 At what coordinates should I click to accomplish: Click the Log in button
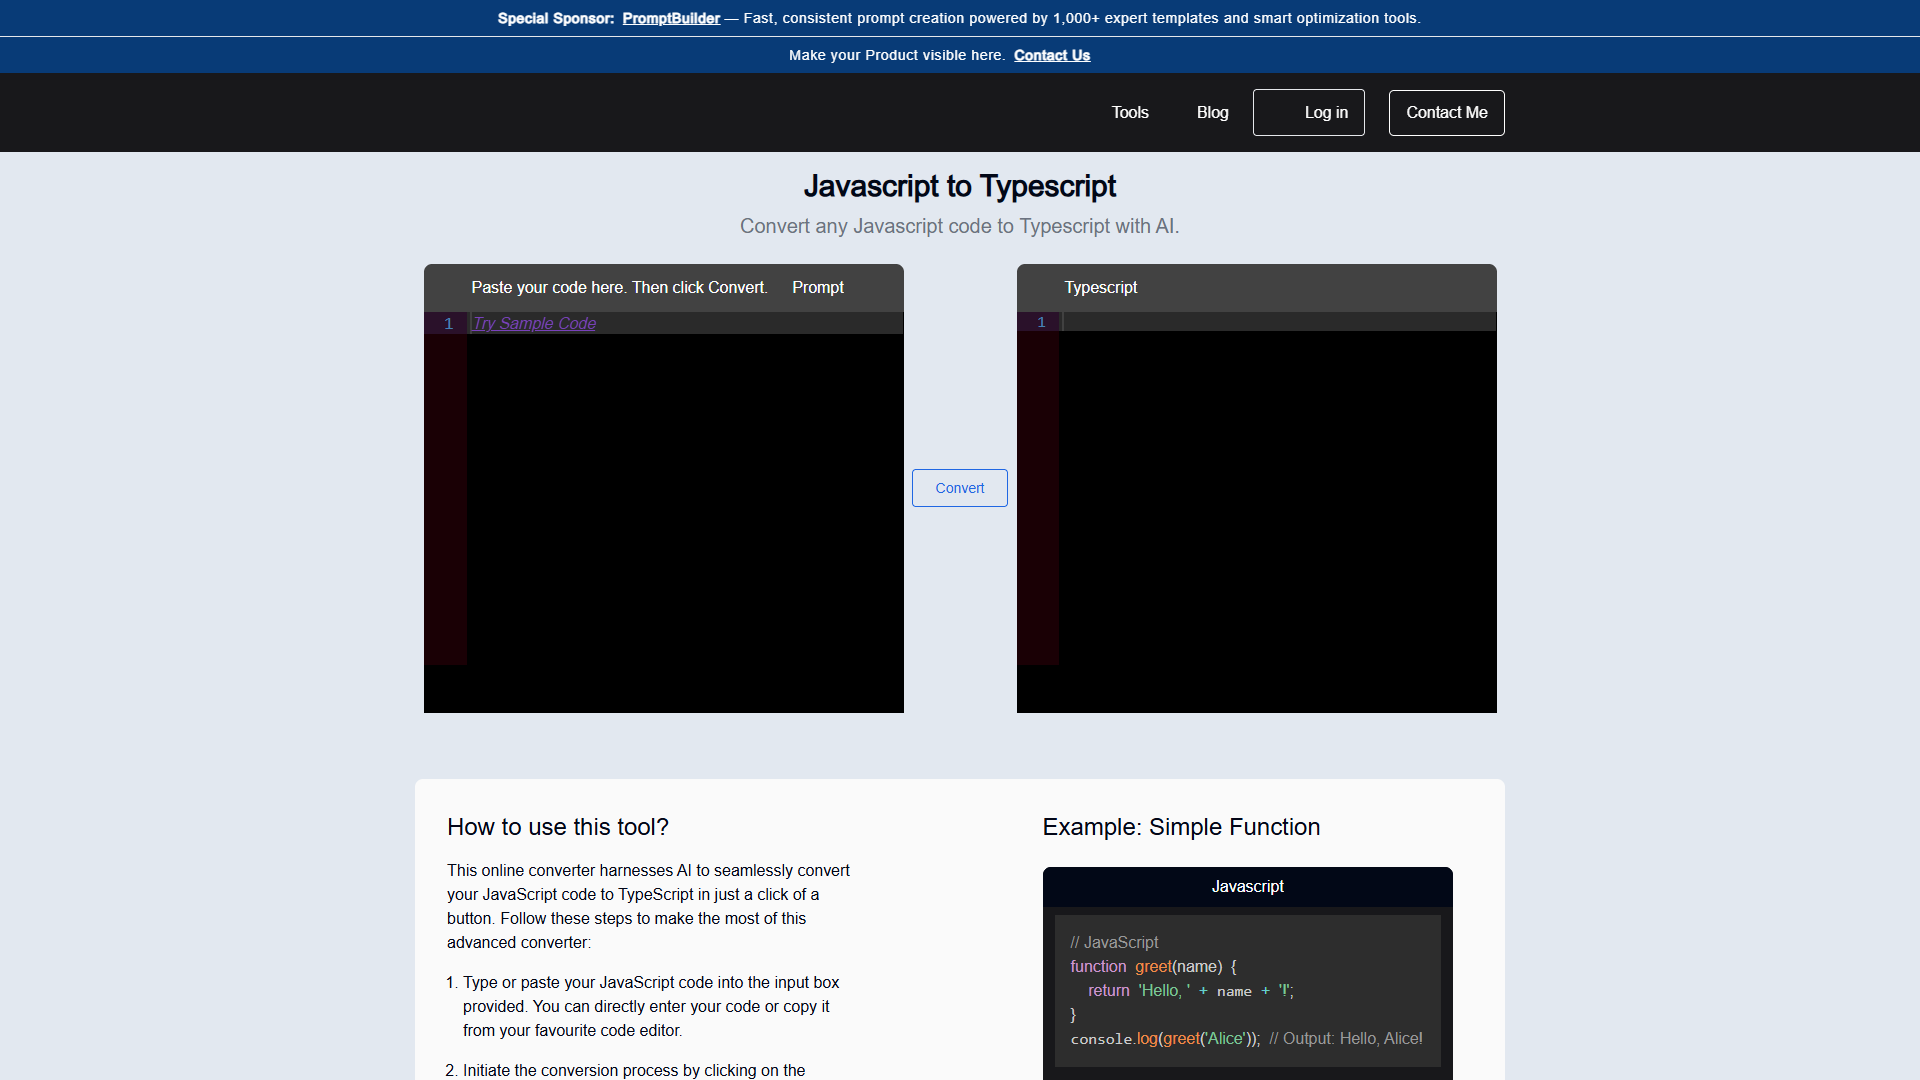click(1308, 112)
